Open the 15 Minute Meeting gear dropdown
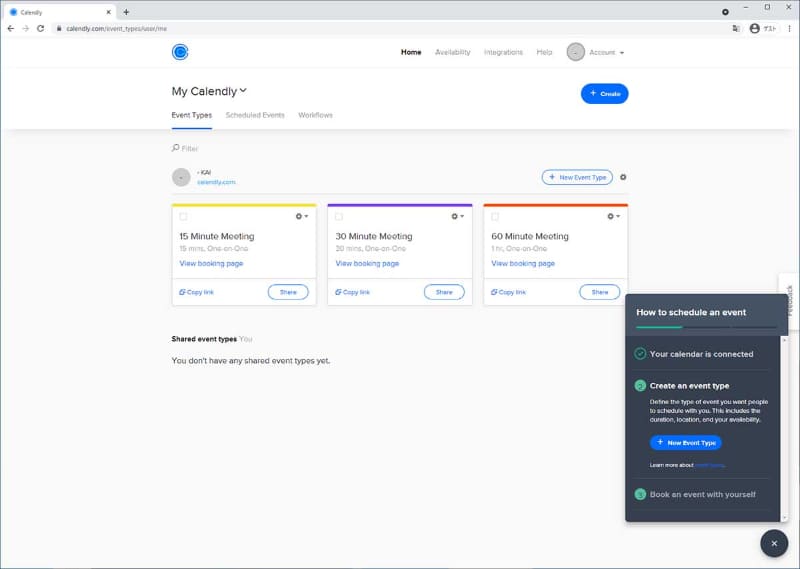 coord(302,216)
